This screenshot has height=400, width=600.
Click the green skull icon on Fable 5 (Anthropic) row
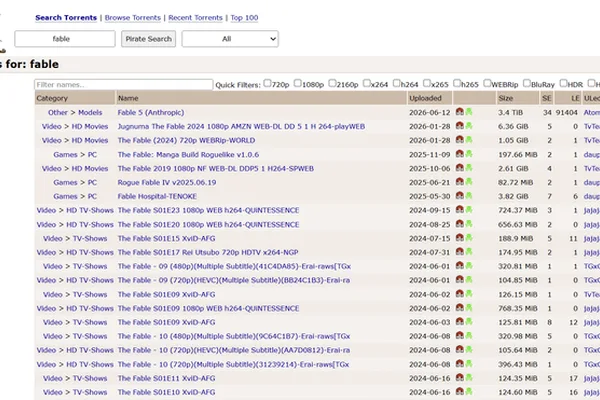(469, 112)
